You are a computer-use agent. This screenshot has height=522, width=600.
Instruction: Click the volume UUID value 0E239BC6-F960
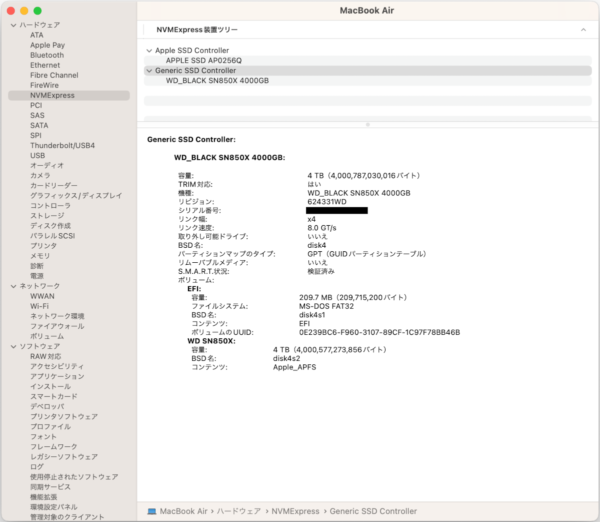click(x=379, y=333)
